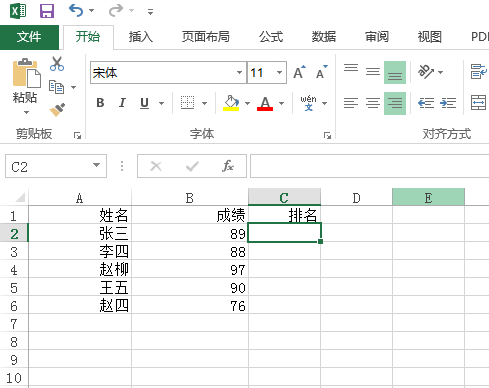
Task: Increase font size with large A icon
Action: point(299,72)
